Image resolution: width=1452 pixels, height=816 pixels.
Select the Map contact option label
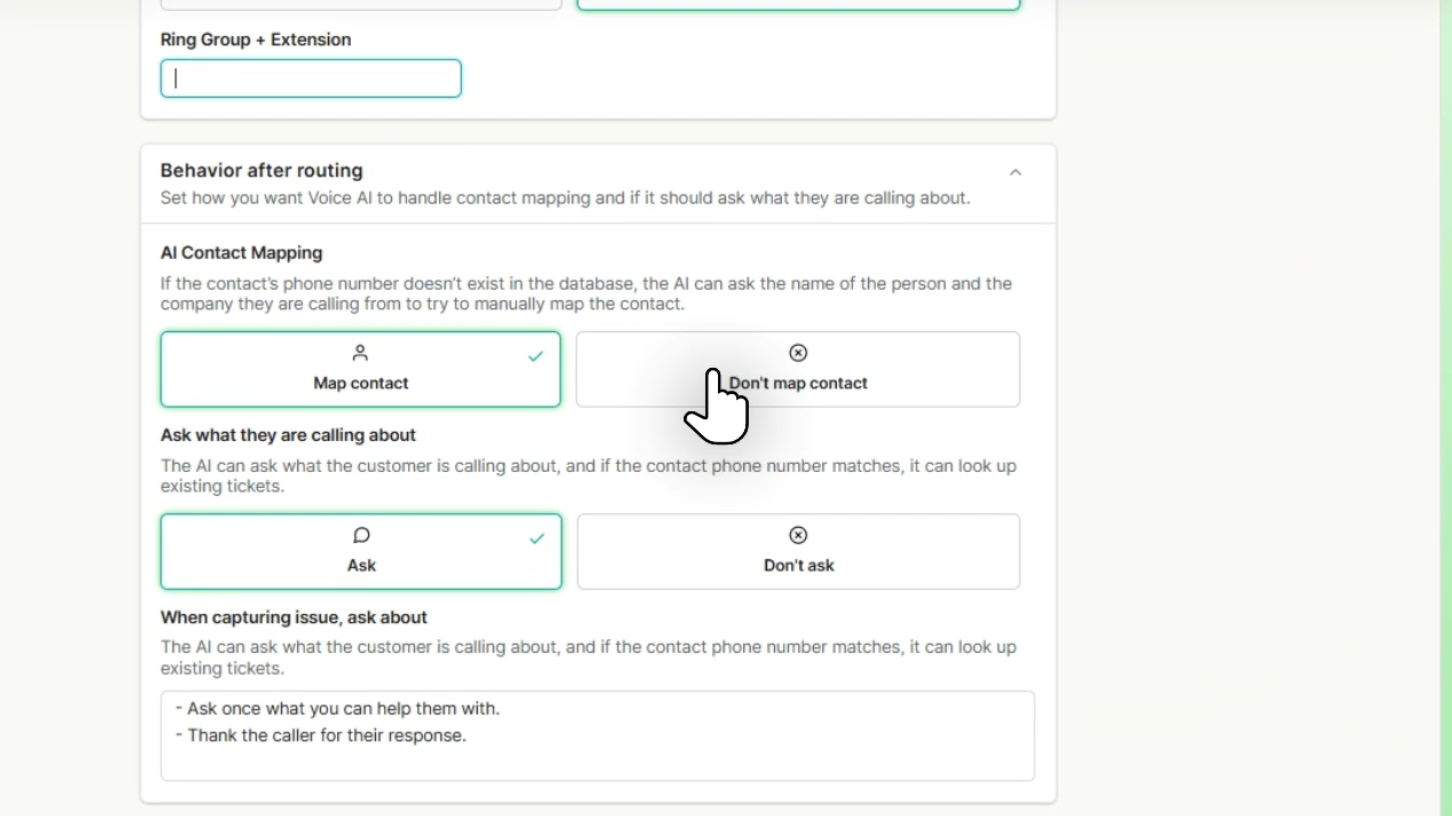tap(361, 383)
